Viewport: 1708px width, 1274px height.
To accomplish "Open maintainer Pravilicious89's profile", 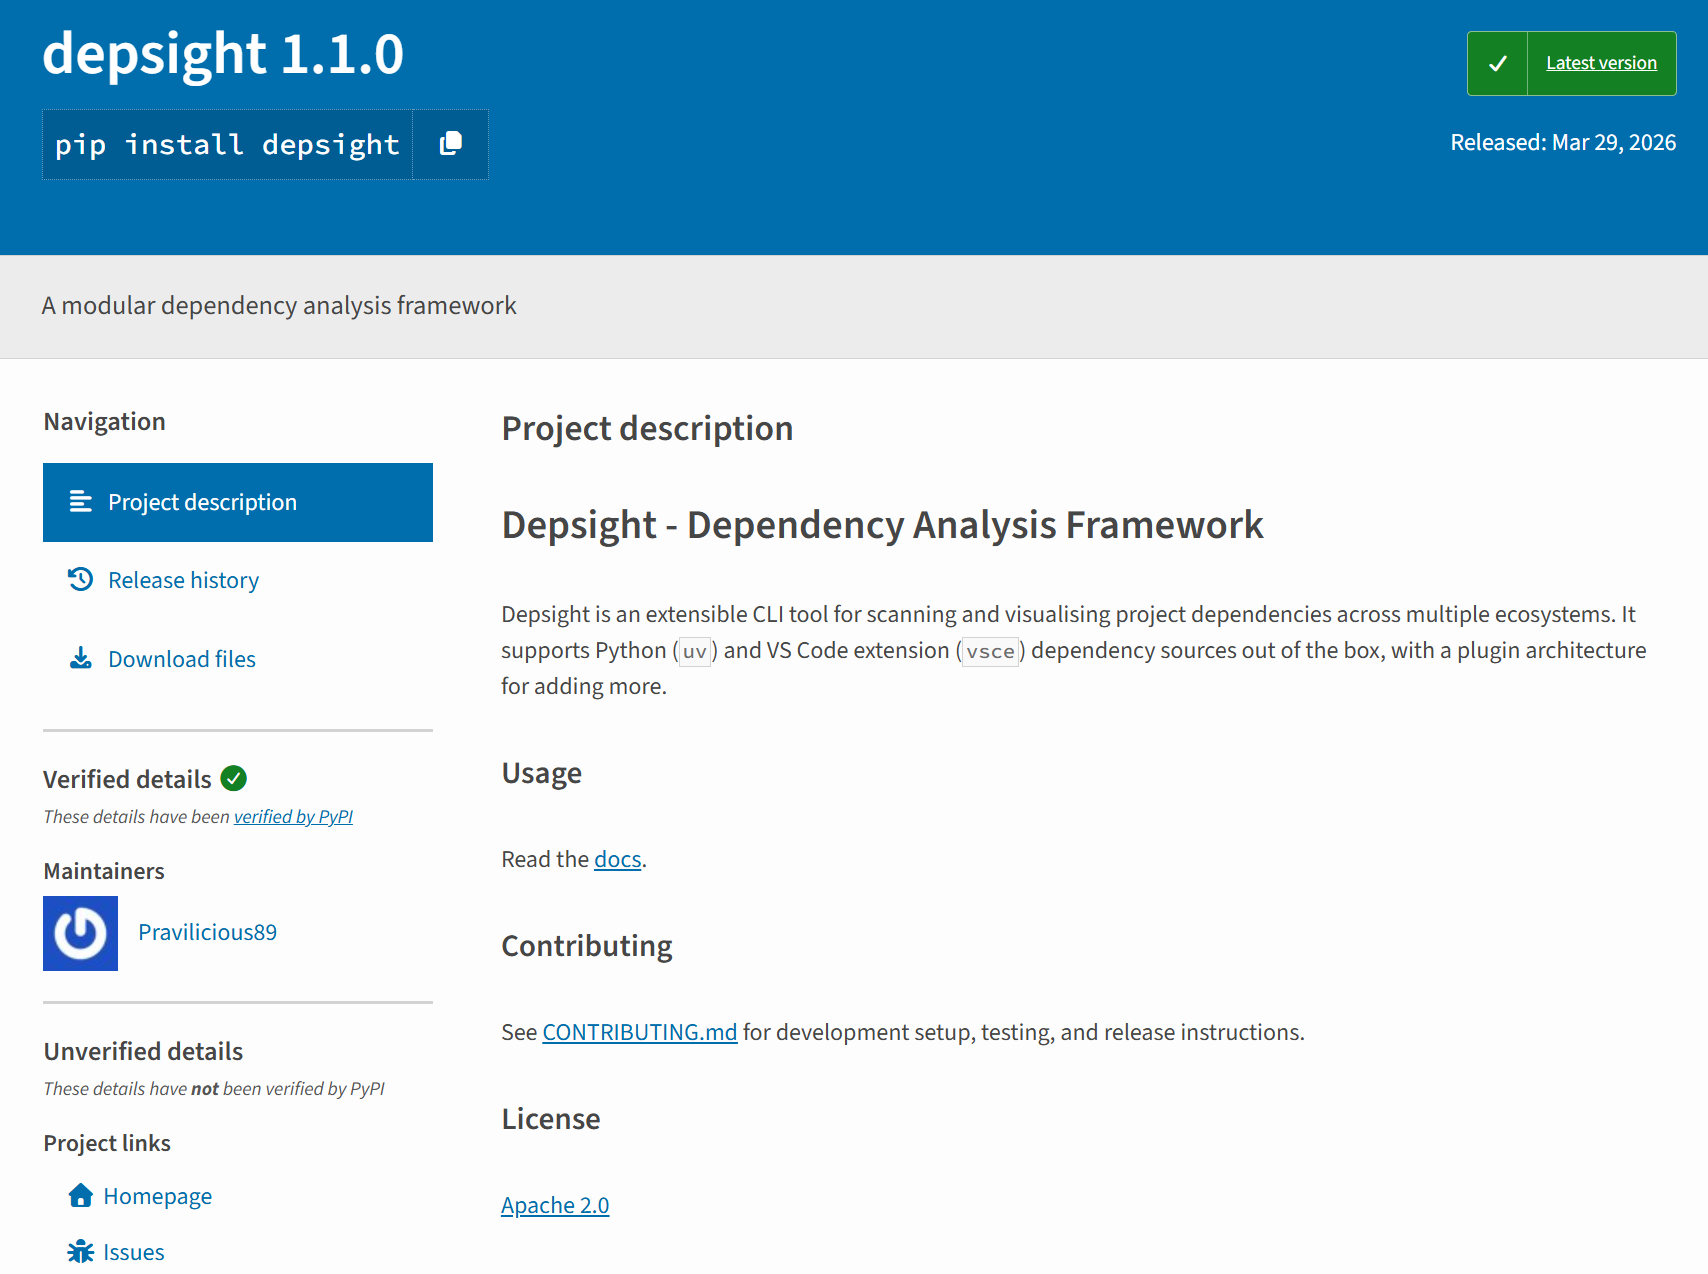I will click(207, 931).
